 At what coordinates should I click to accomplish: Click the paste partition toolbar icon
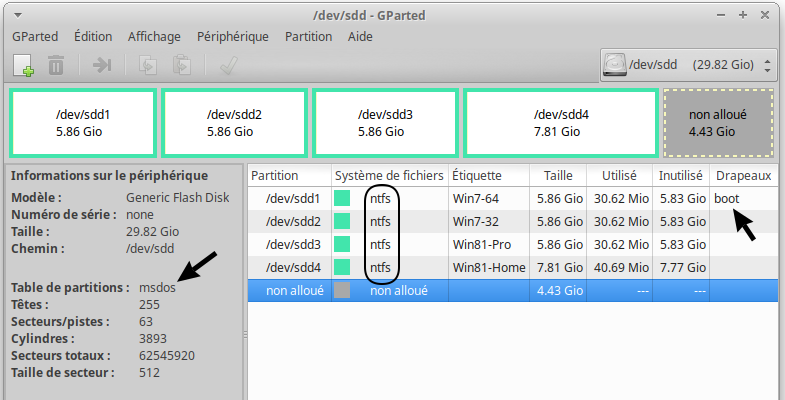(181, 66)
